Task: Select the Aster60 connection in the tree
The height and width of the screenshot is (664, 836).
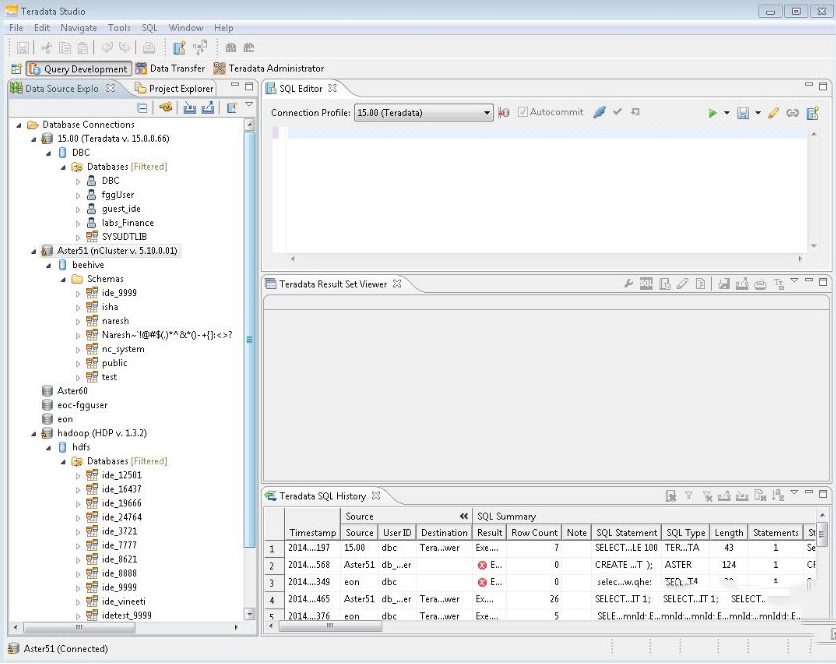Action: pyautogui.click(x=72, y=391)
